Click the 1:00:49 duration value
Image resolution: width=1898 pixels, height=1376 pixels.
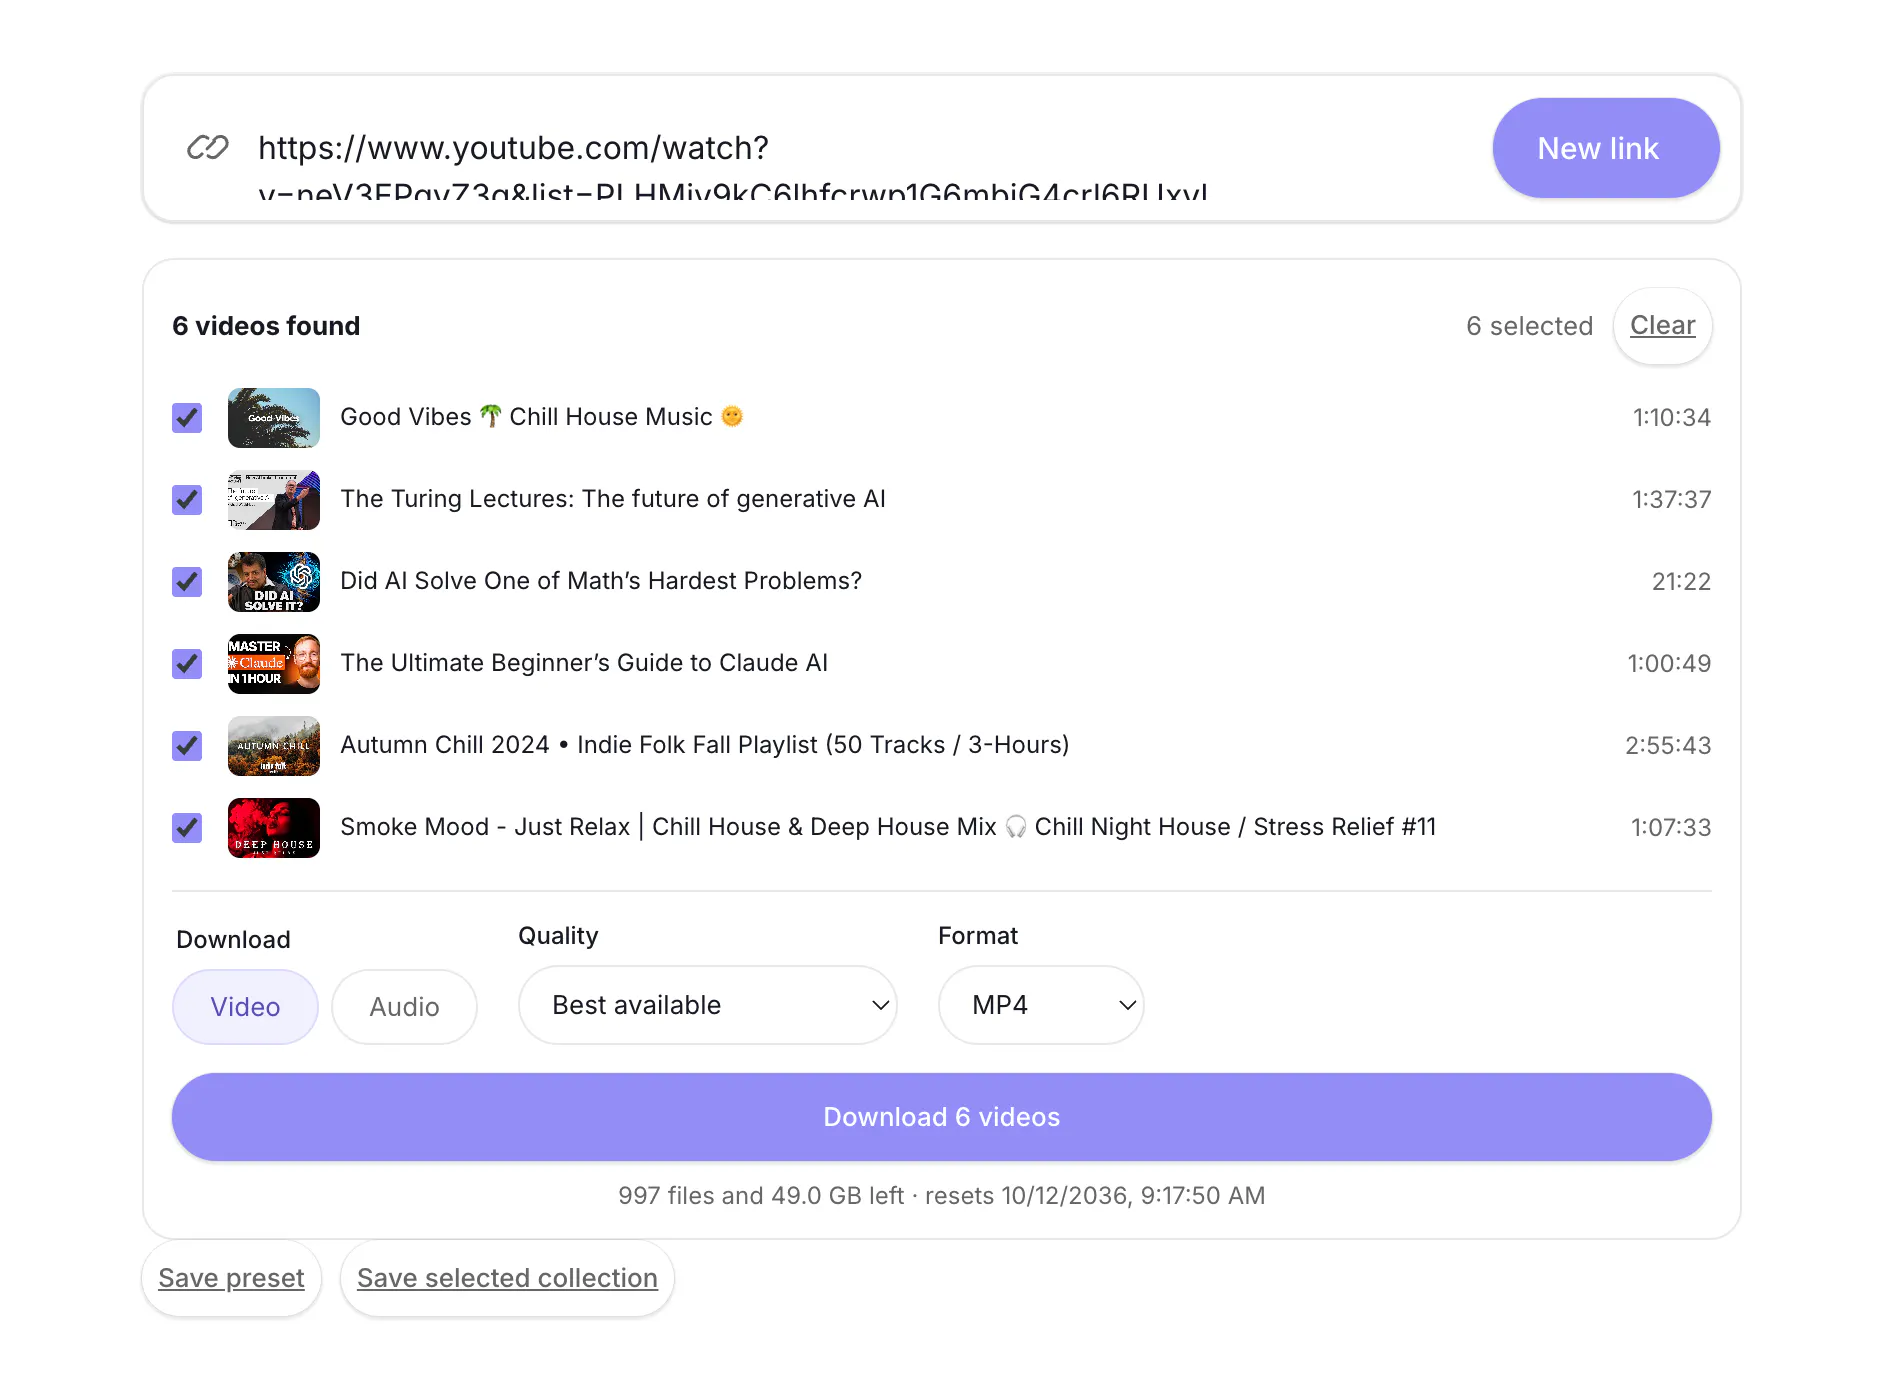tap(1669, 664)
